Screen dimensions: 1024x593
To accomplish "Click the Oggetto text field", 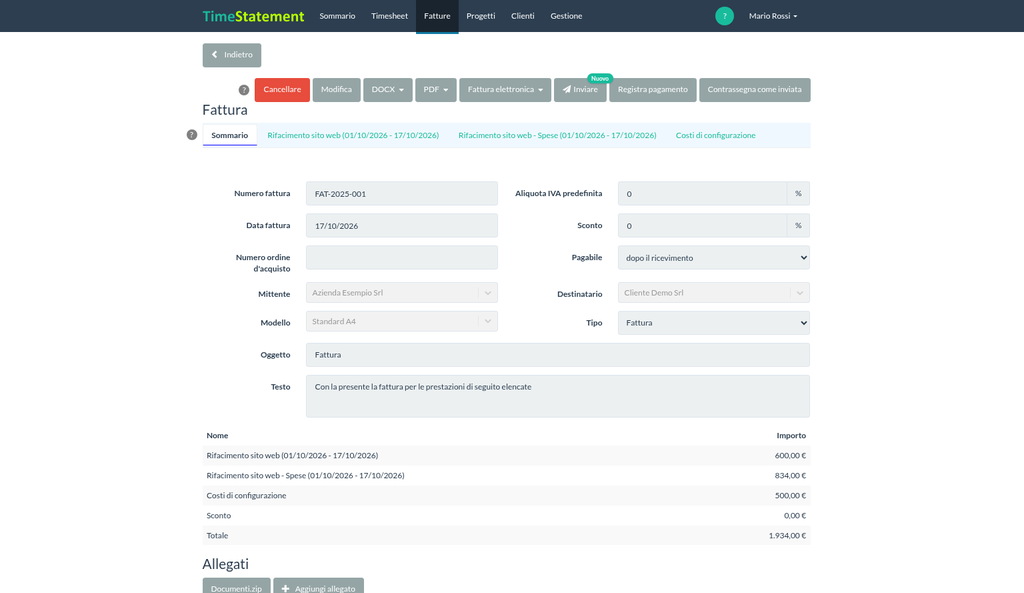I will [558, 355].
